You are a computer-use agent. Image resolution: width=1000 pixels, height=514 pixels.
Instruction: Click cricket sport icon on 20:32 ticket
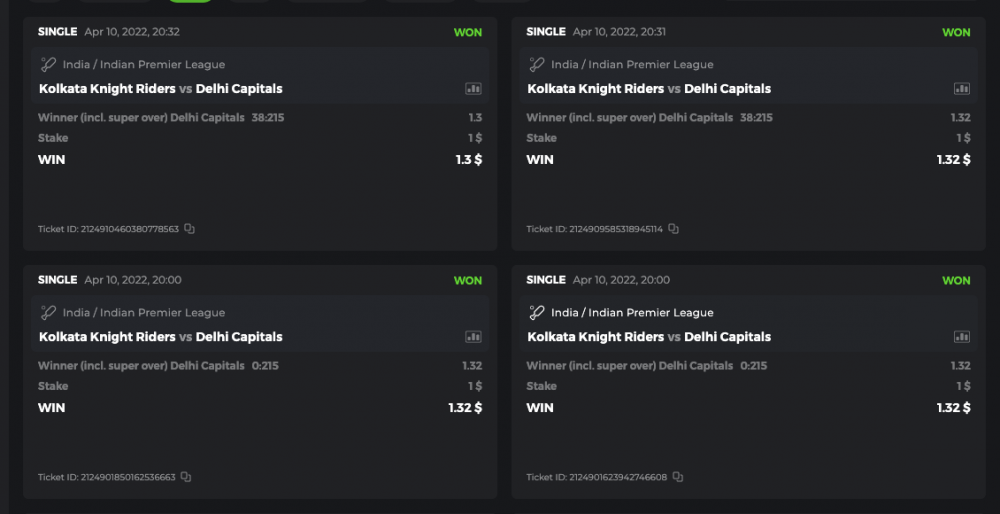[x=47, y=65]
